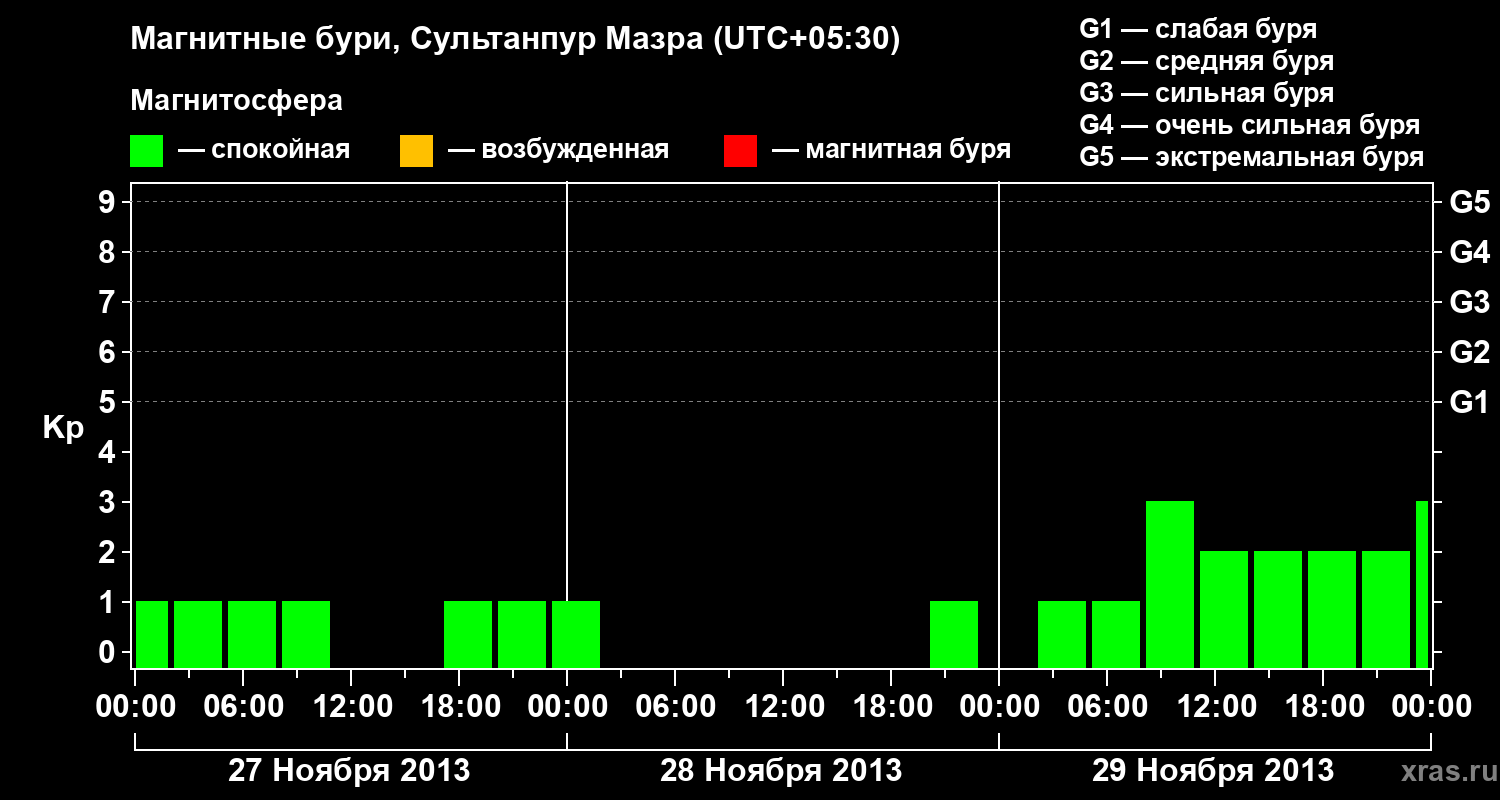Click the '12:00' time label for 28 Ноября

[783, 707]
